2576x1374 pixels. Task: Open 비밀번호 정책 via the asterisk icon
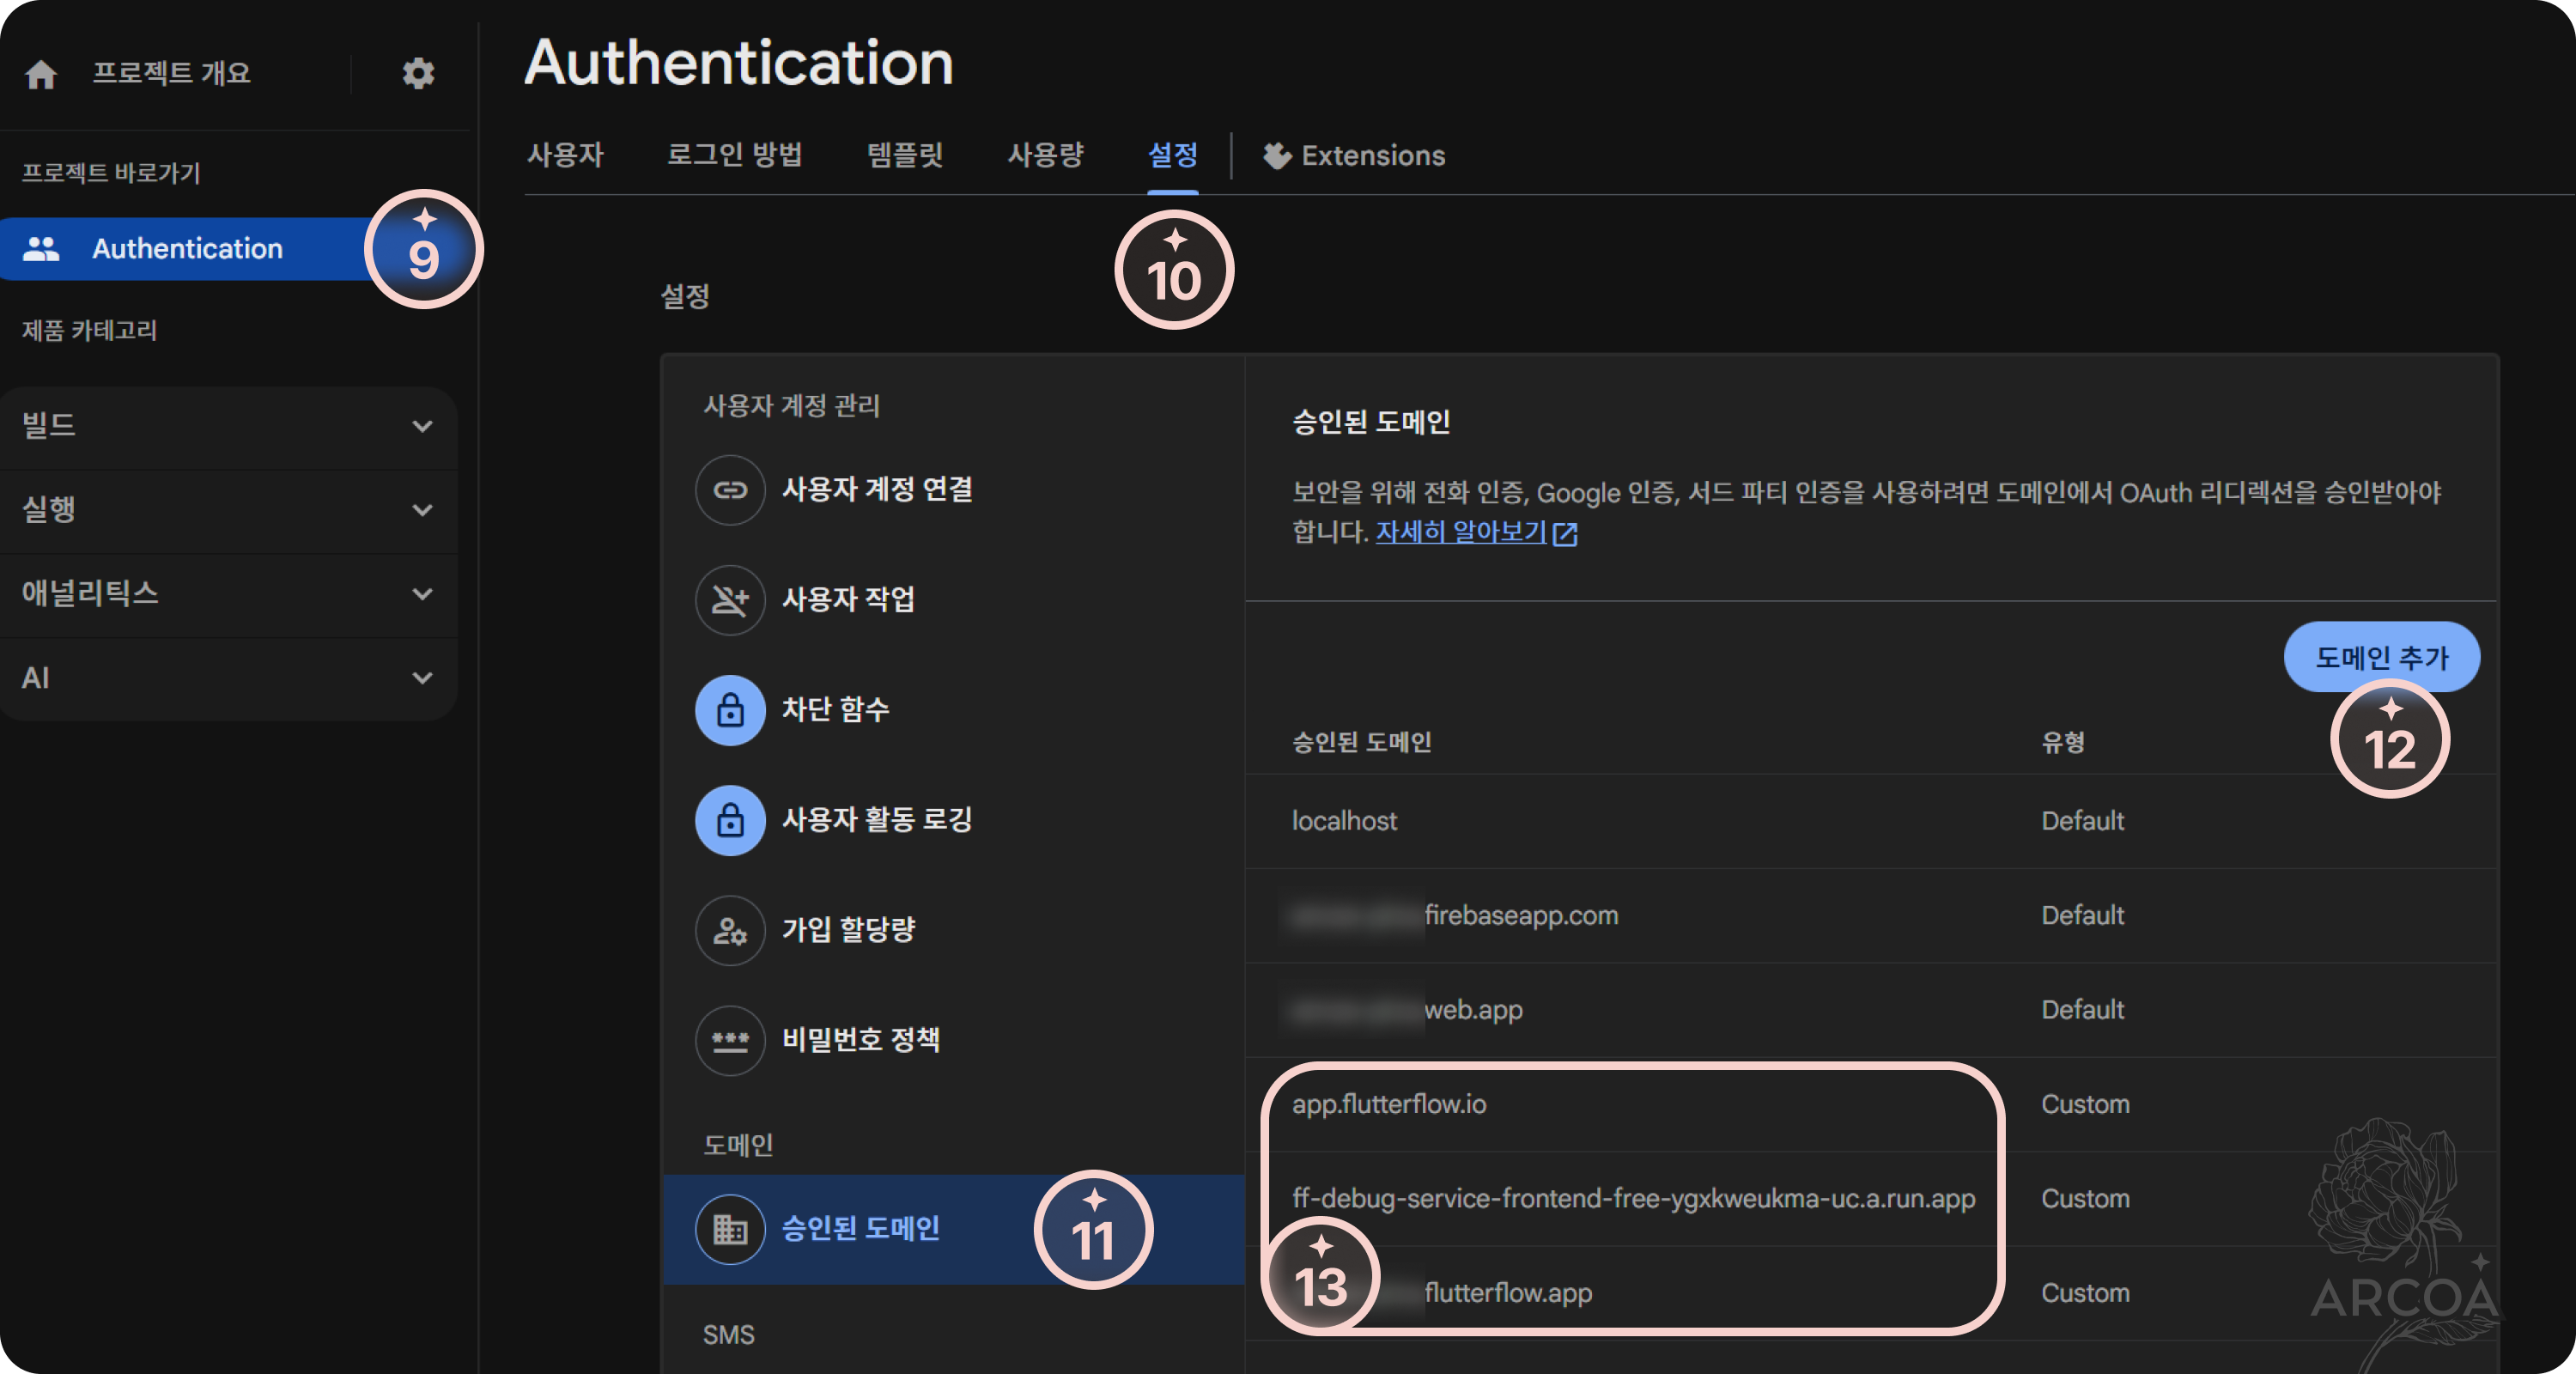(730, 1041)
